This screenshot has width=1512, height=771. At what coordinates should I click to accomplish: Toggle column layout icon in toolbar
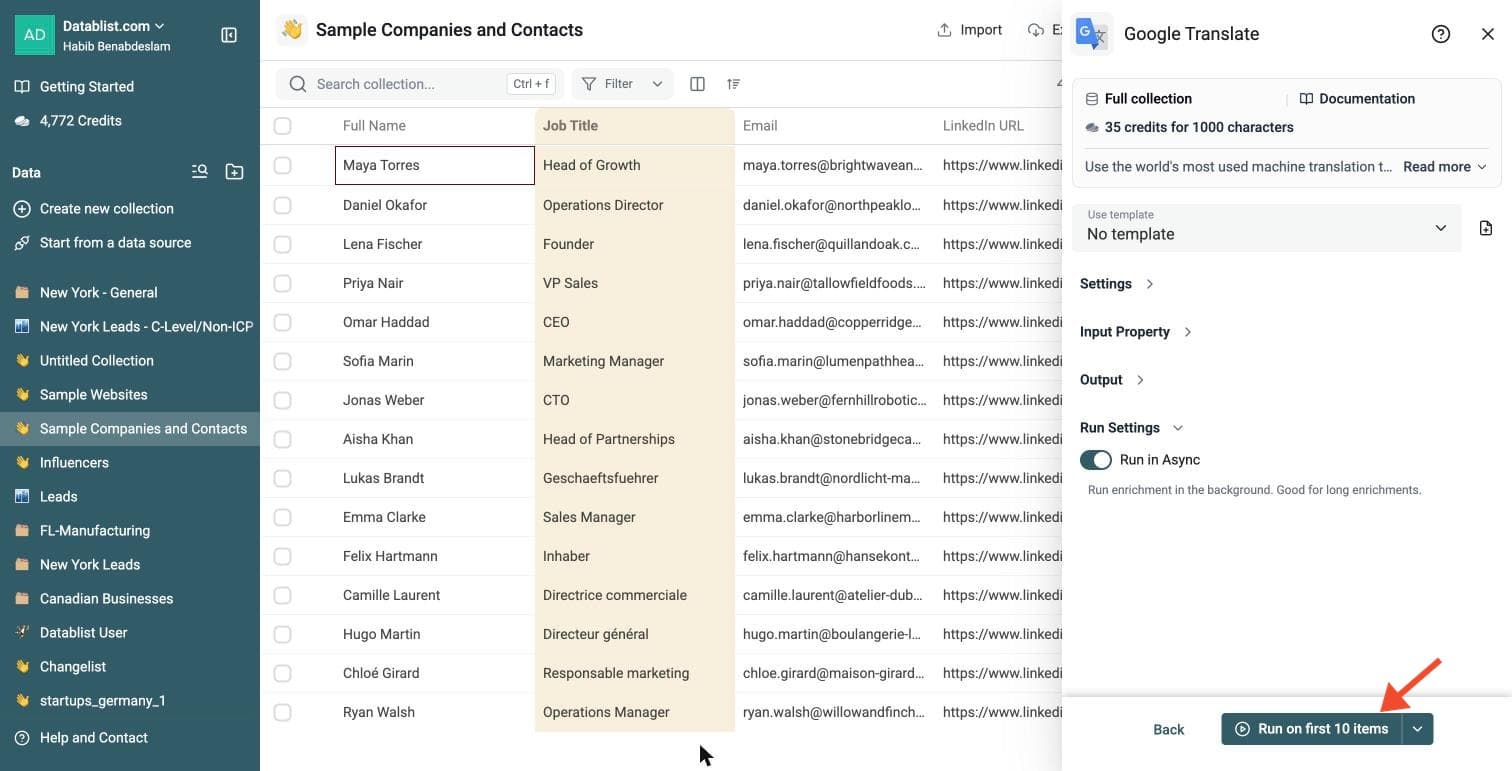coord(698,84)
